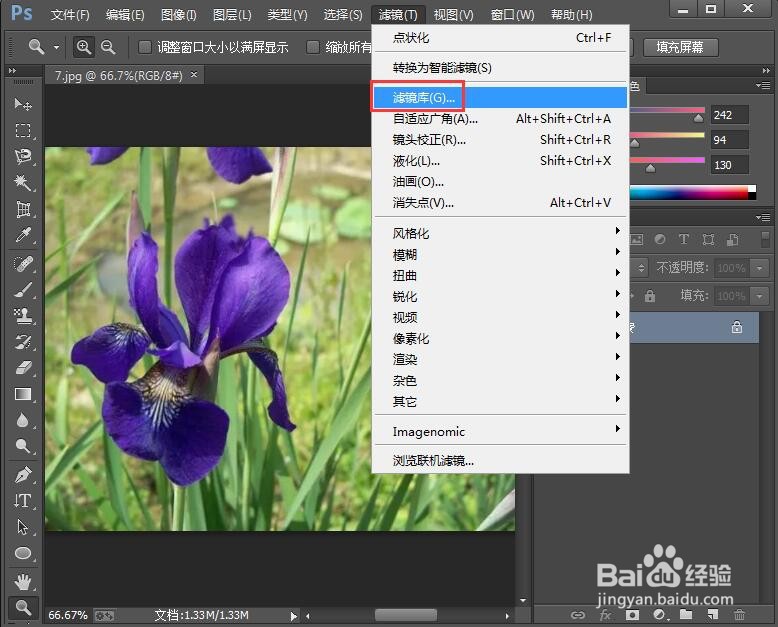This screenshot has width=778, height=627.
Task: Open the opacity 100% dropdown
Action: 760,268
